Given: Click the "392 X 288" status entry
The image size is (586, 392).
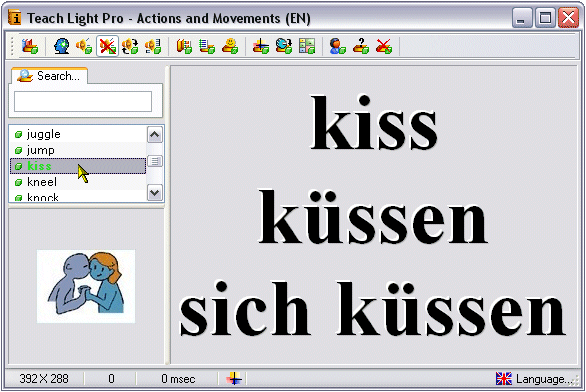Looking at the screenshot, I should tap(44, 379).
